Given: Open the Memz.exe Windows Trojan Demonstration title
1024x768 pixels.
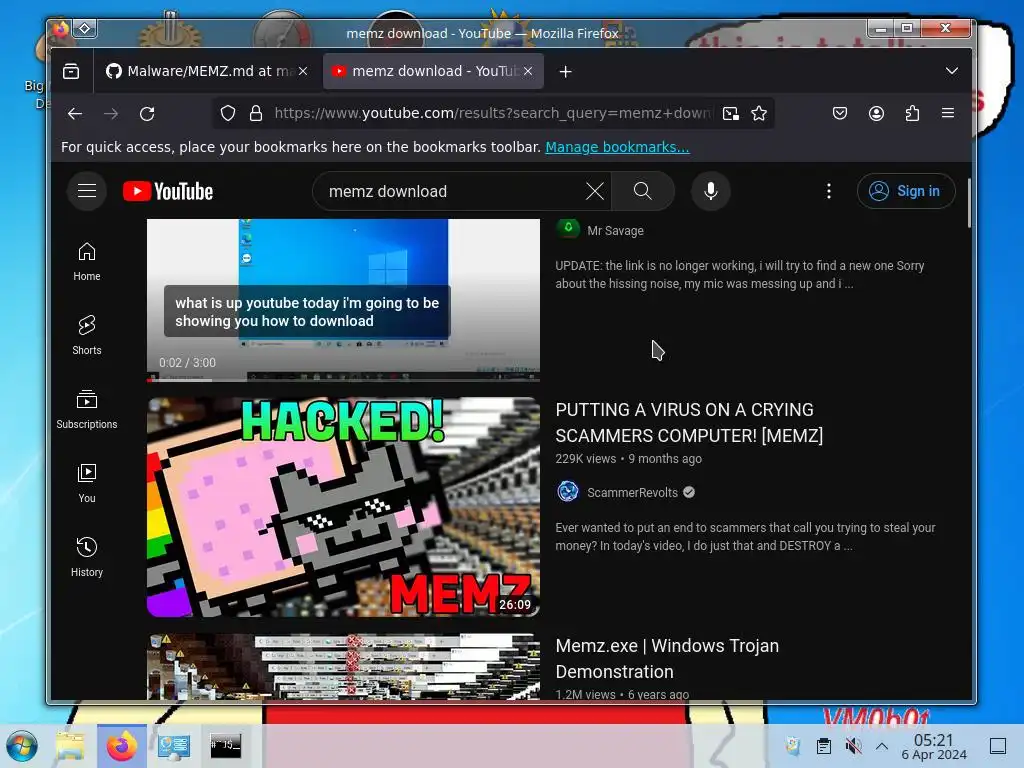Looking at the screenshot, I should (667, 658).
